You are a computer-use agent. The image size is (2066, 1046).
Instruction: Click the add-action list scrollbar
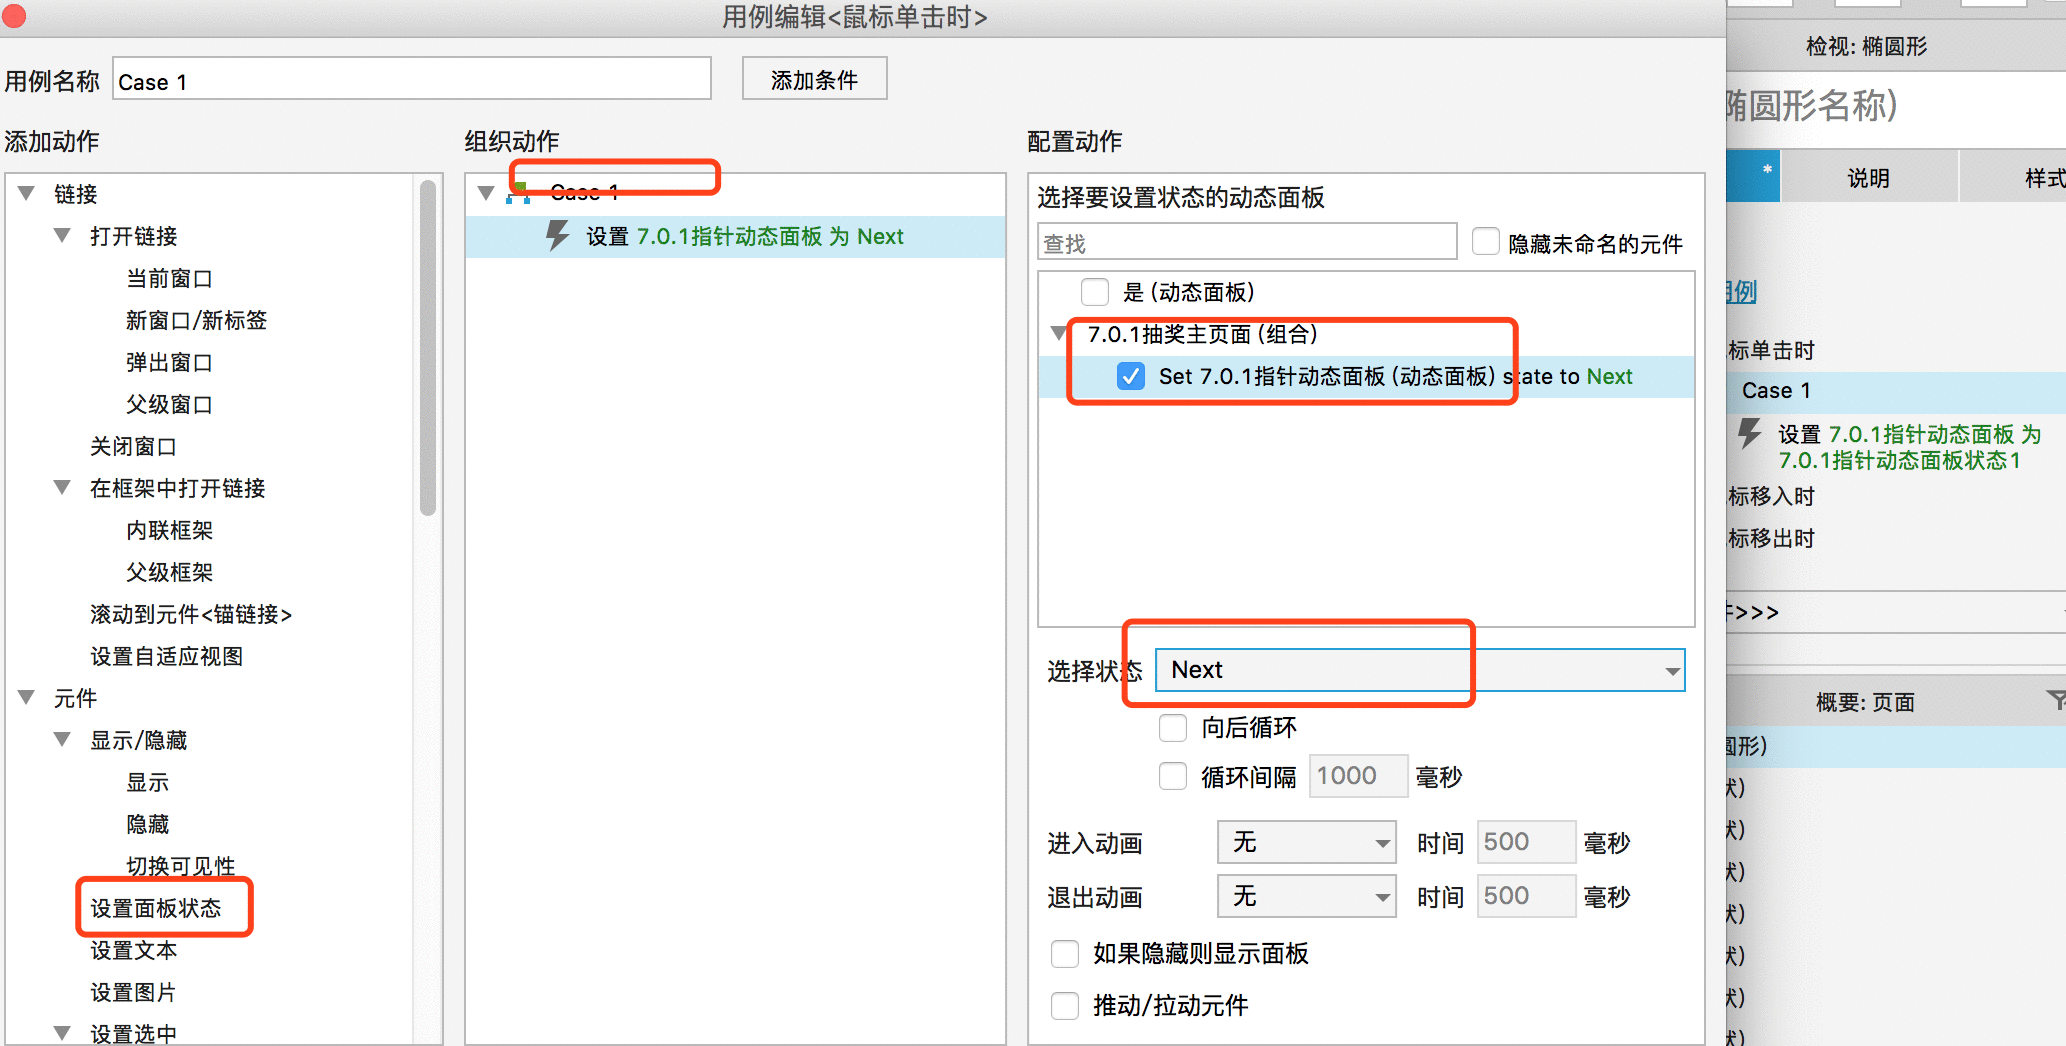428,348
